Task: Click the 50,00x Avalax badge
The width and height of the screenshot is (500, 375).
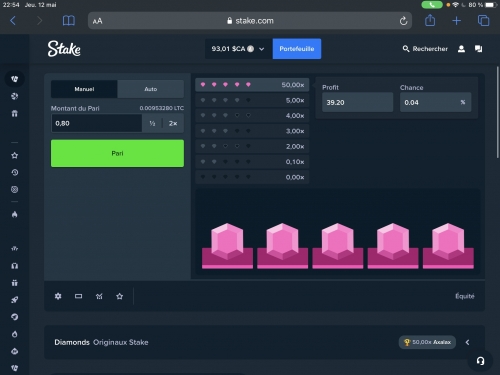Action: [427, 342]
